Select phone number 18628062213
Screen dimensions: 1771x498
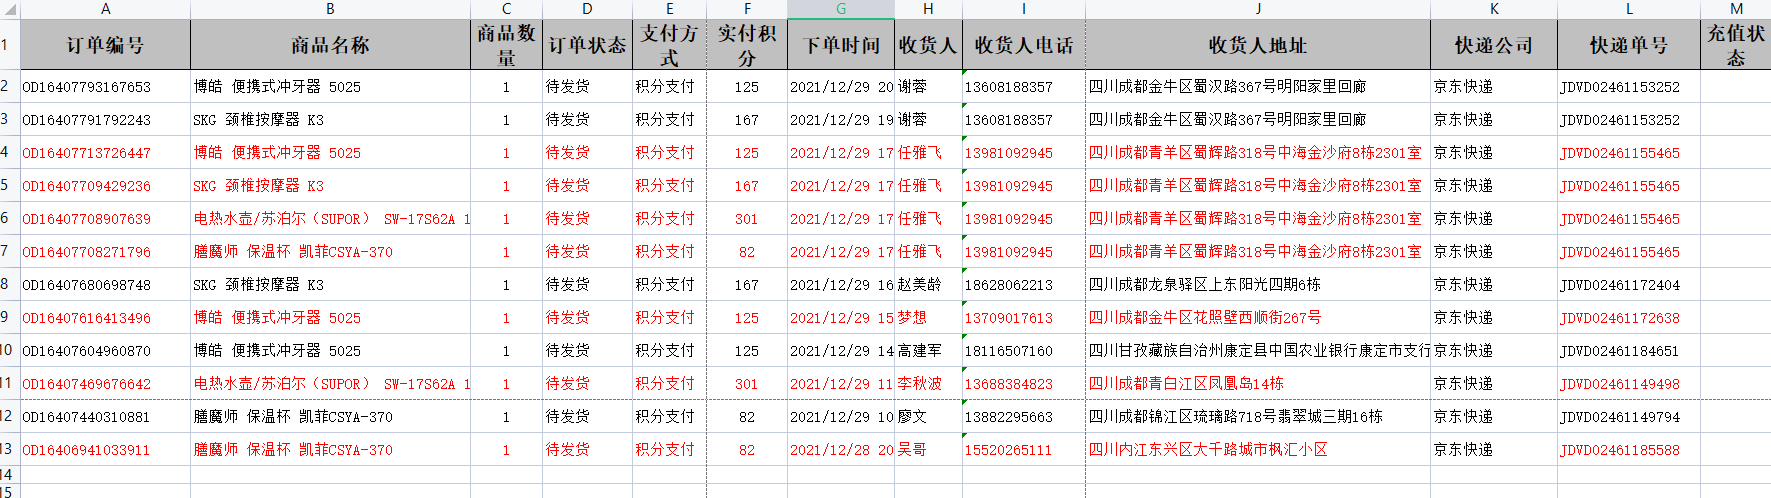[1009, 285]
